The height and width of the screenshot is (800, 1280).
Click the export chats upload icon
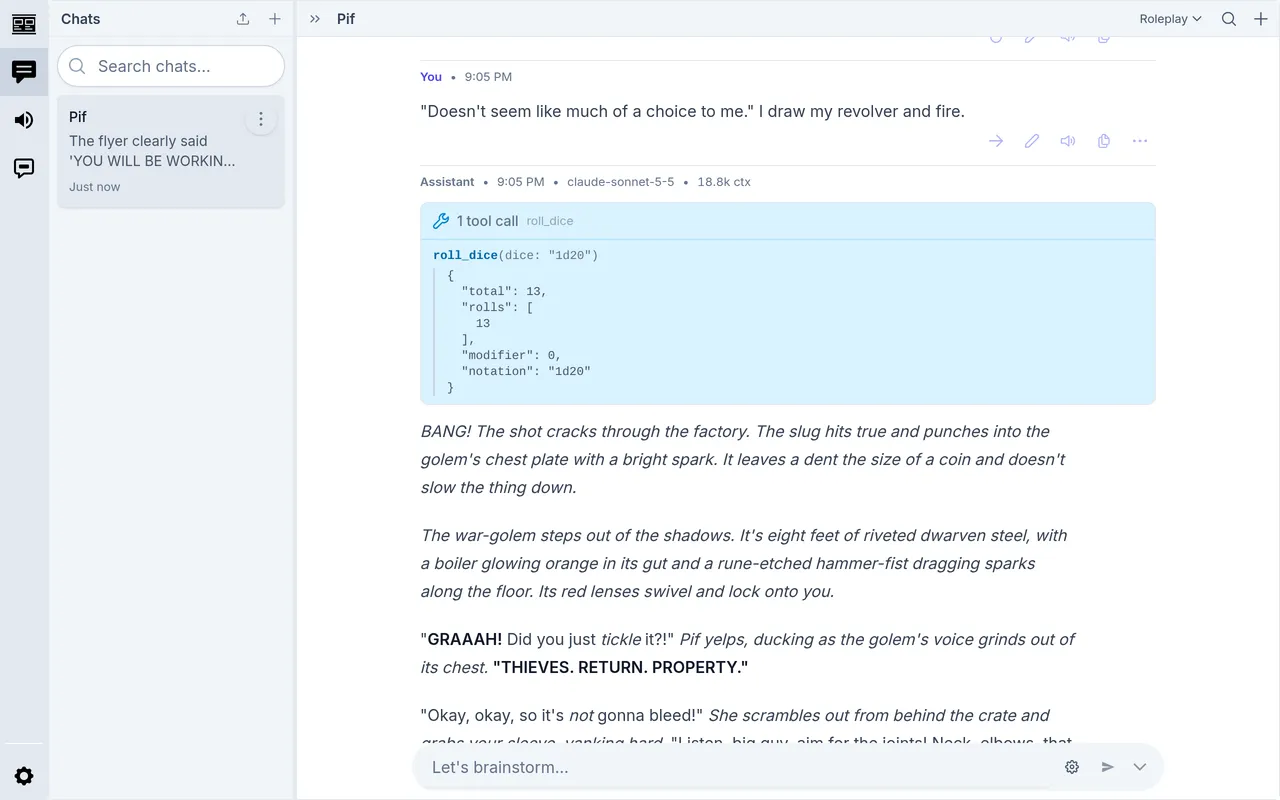tap(243, 19)
